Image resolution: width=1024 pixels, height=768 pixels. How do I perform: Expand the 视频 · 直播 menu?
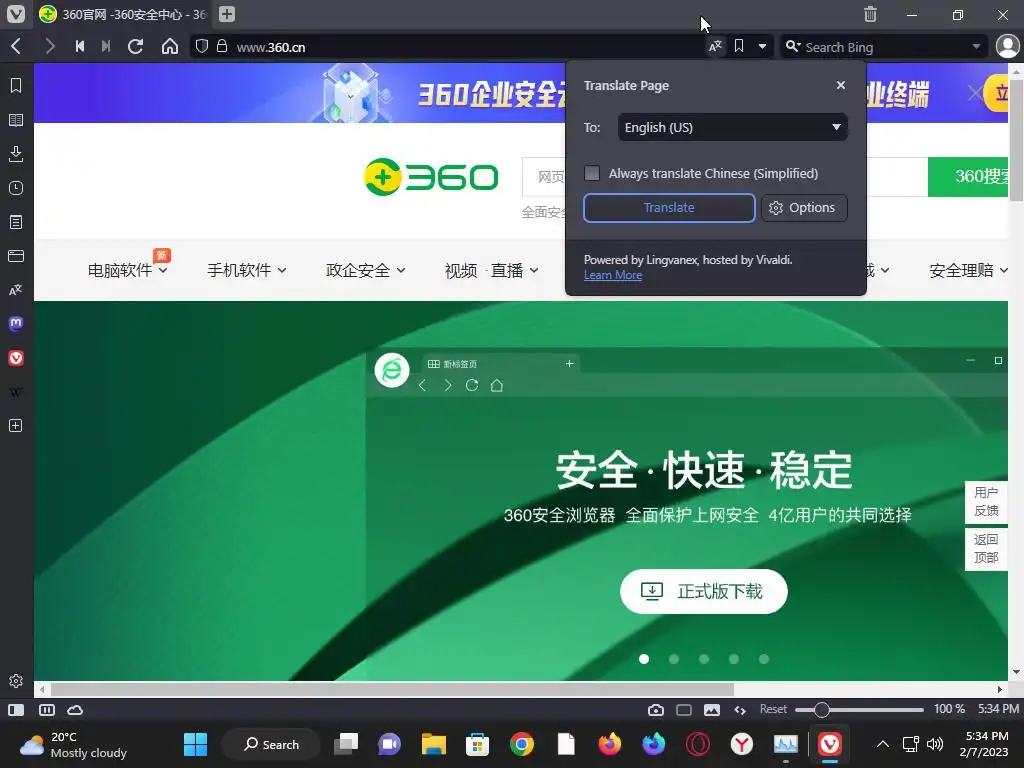pyautogui.click(x=491, y=270)
